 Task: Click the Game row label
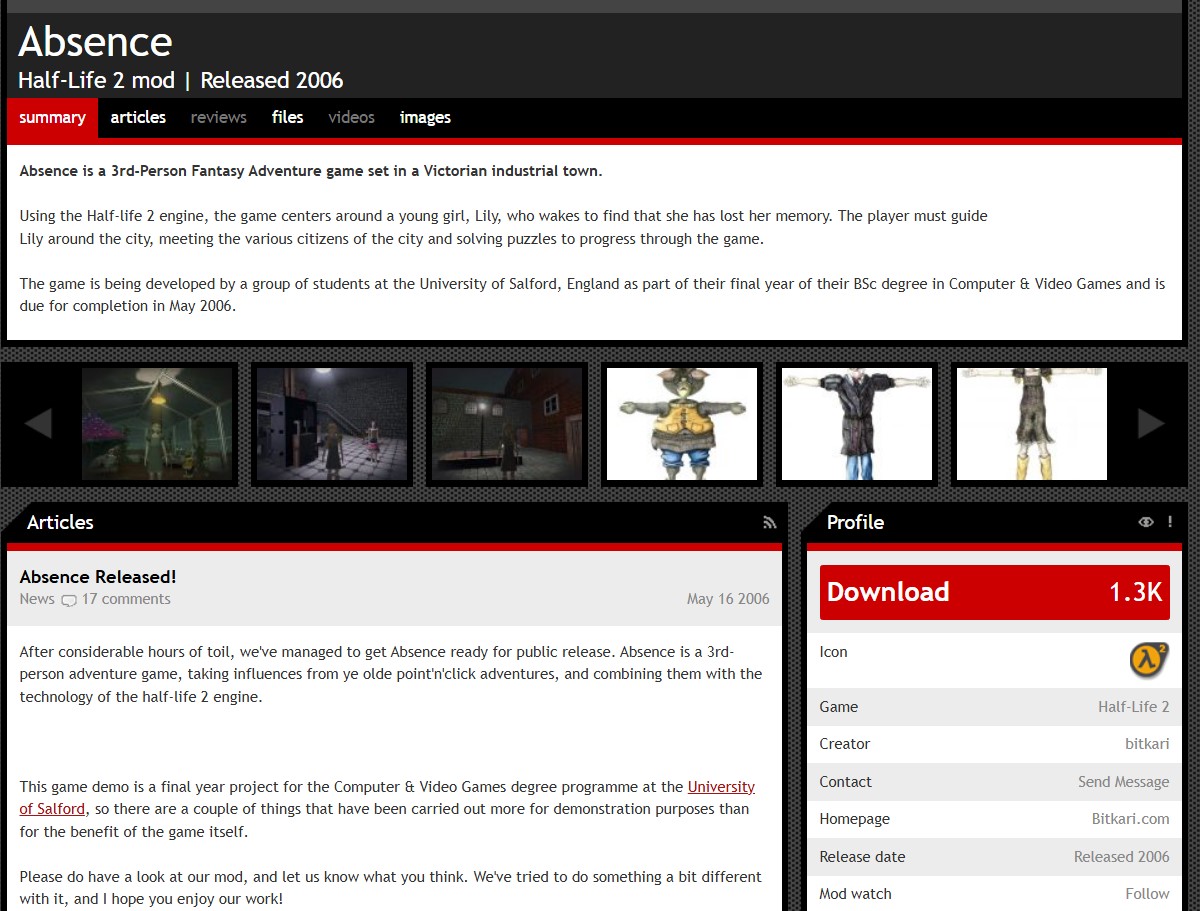pyautogui.click(x=838, y=706)
